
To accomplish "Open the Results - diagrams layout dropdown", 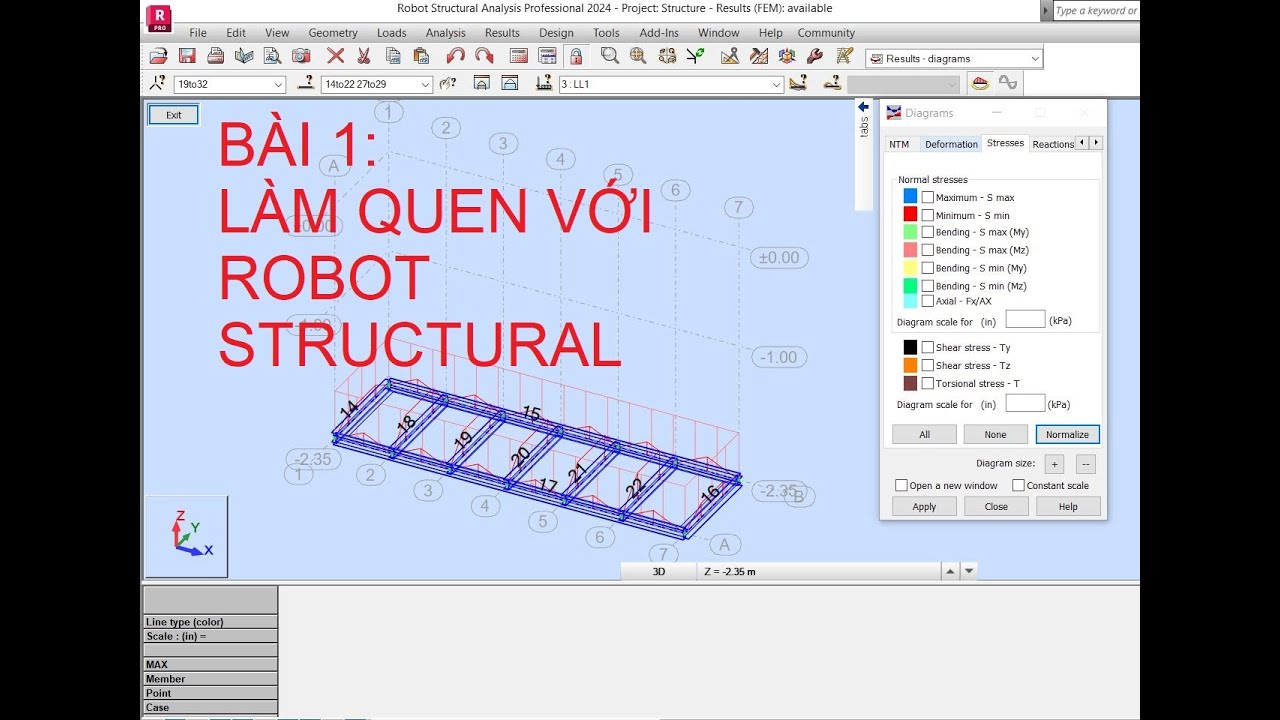I will [x=1035, y=59].
